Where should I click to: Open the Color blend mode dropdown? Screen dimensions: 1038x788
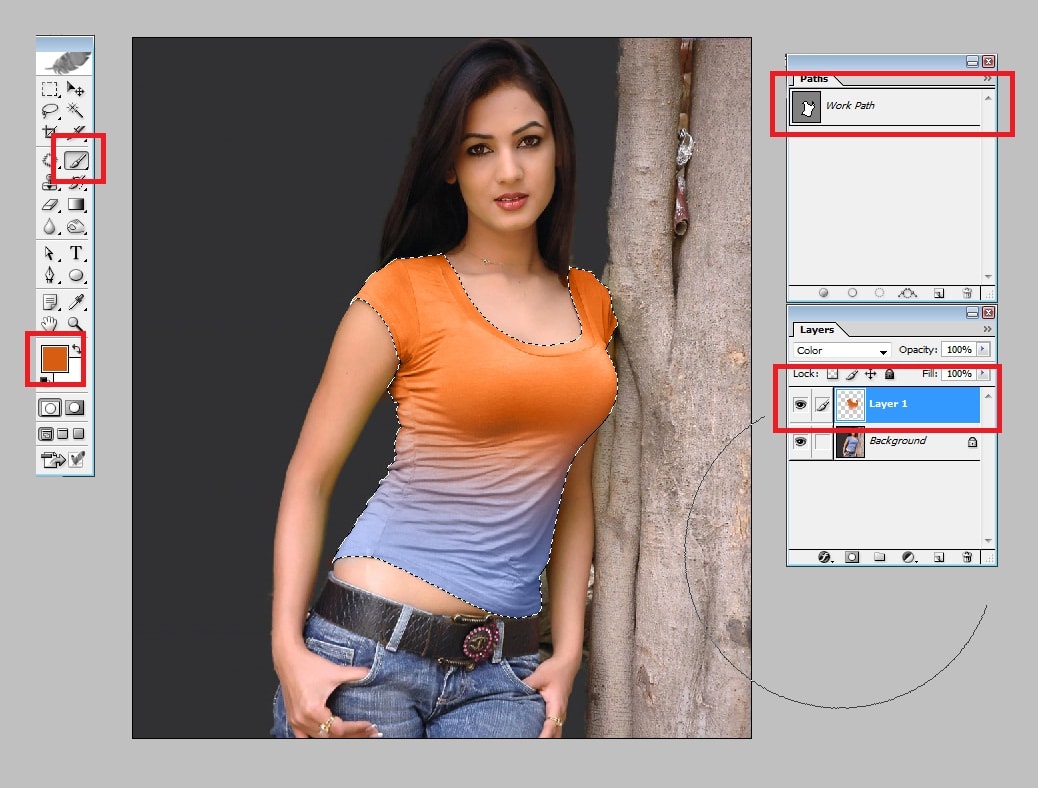coord(841,351)
